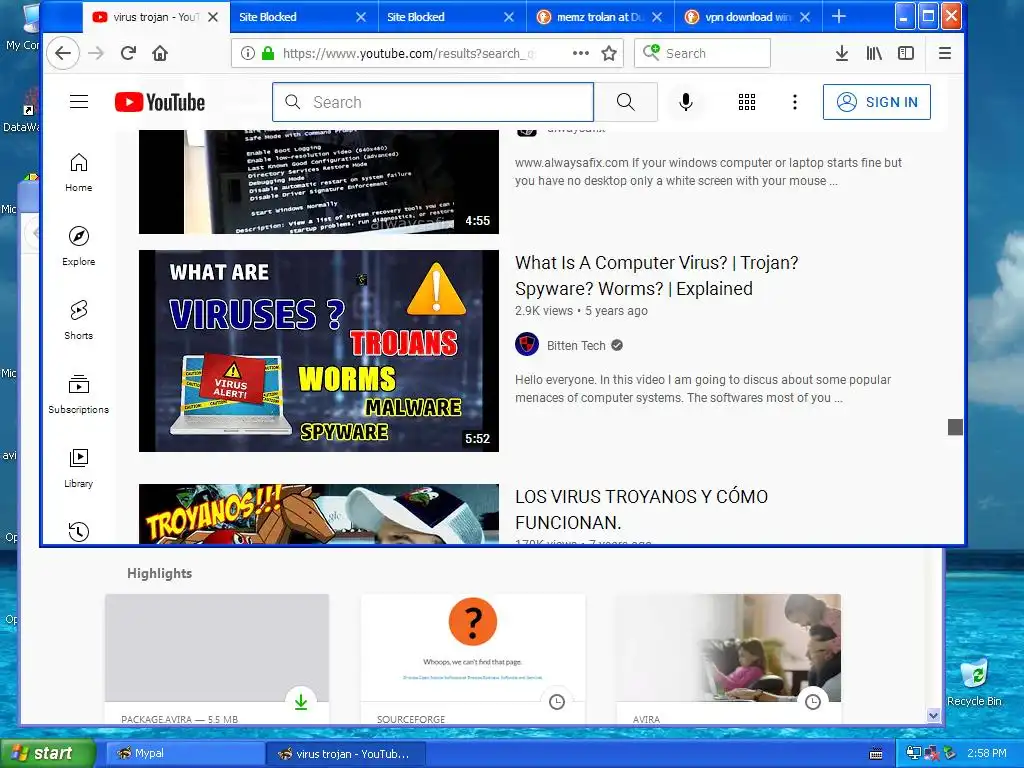
Task: Click green download arrow on Package.Avira card
Action: tap(301, 702)
